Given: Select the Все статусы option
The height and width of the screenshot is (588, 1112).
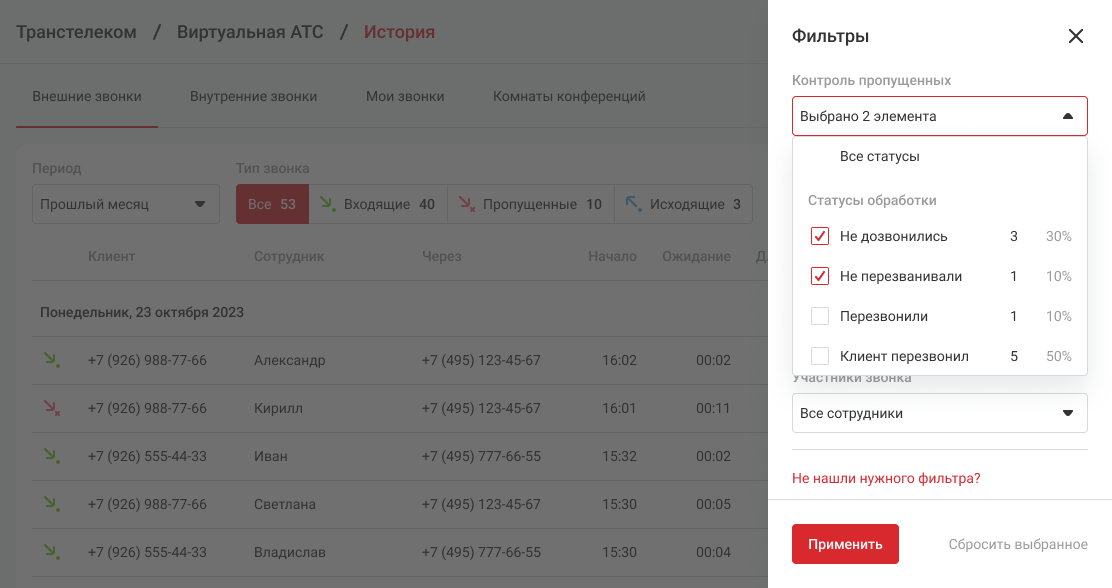Looking at the screenshot, I should click(x=879, y=157).
